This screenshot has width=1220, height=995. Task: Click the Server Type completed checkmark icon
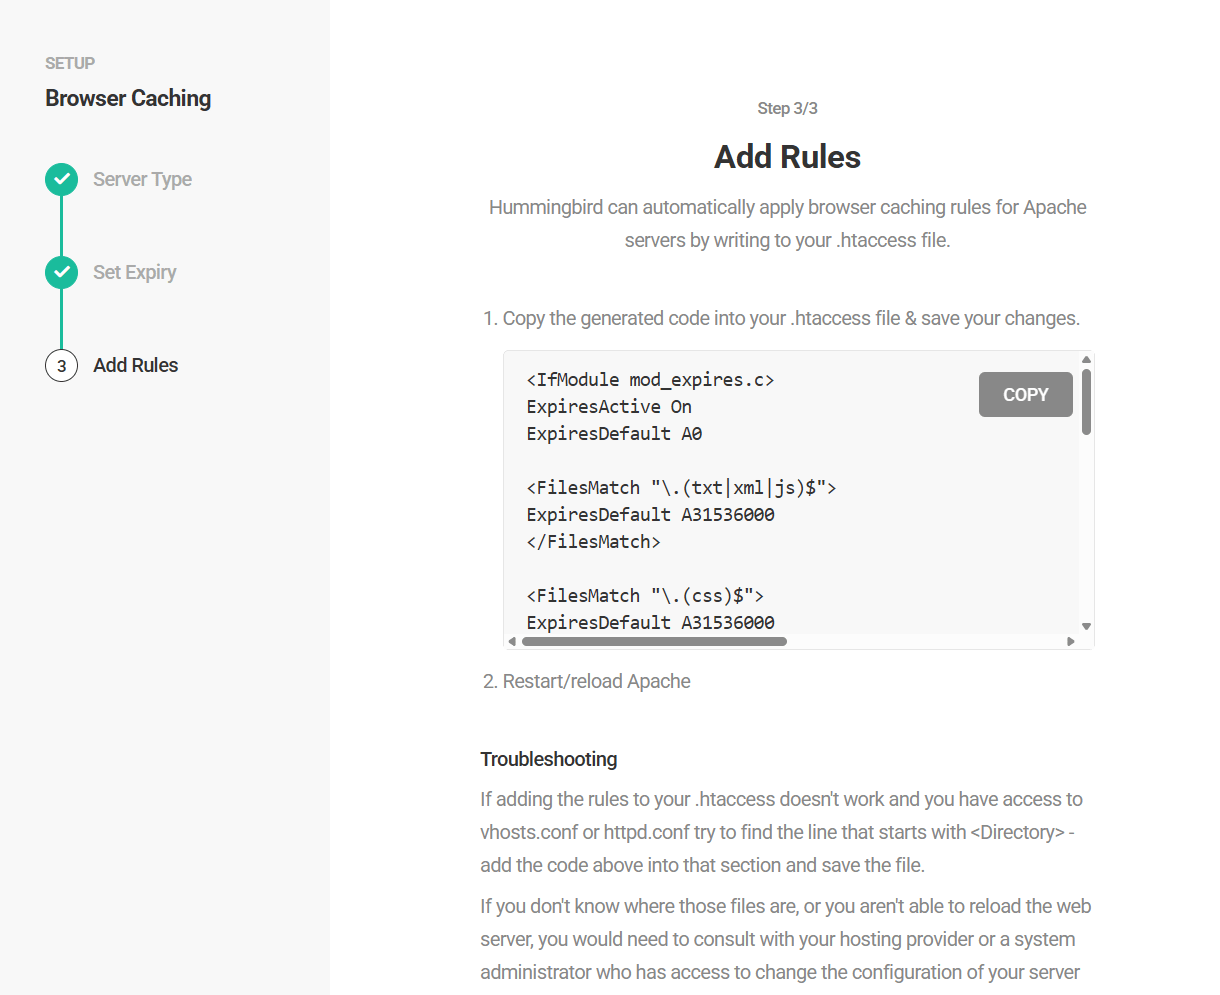point(61,180)
